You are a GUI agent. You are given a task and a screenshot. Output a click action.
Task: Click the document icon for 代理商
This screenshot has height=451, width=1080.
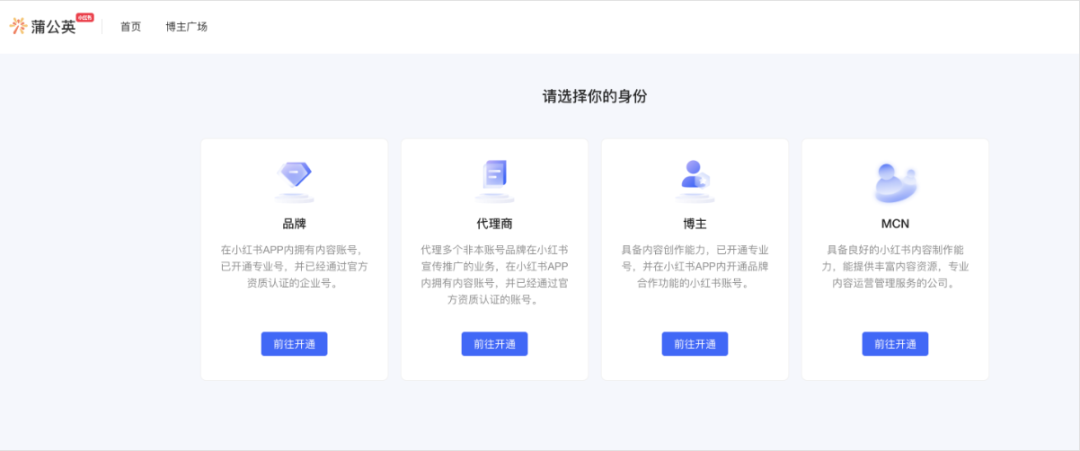(x=494, y=179)
